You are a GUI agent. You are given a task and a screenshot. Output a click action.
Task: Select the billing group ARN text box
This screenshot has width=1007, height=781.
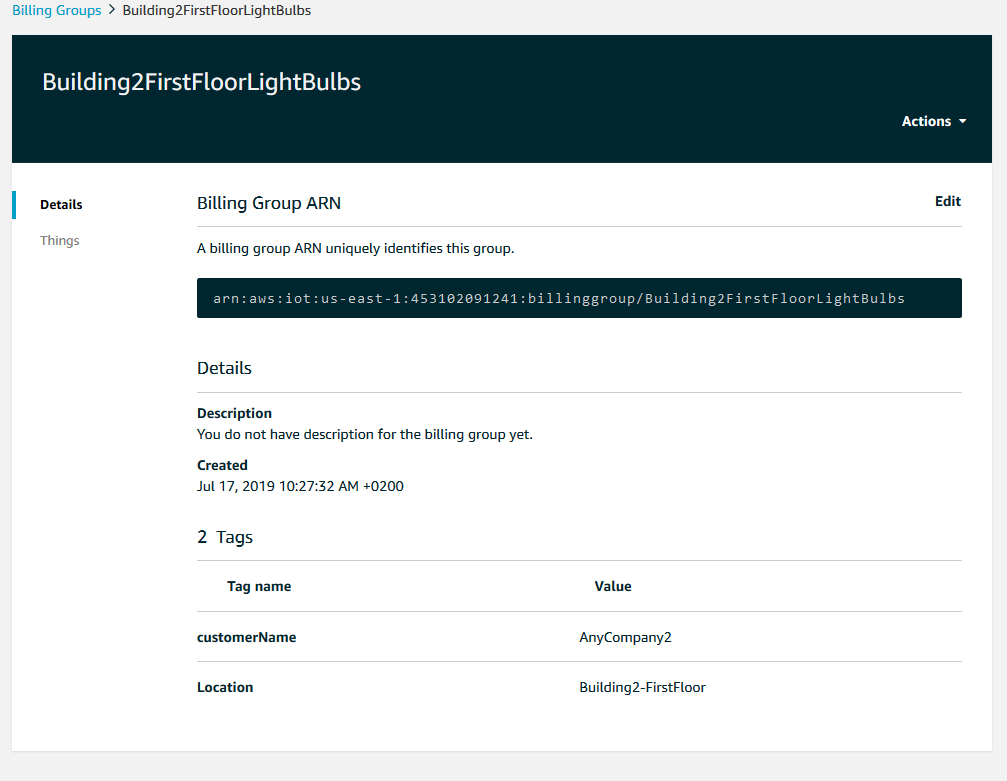[x=578, y=297]
